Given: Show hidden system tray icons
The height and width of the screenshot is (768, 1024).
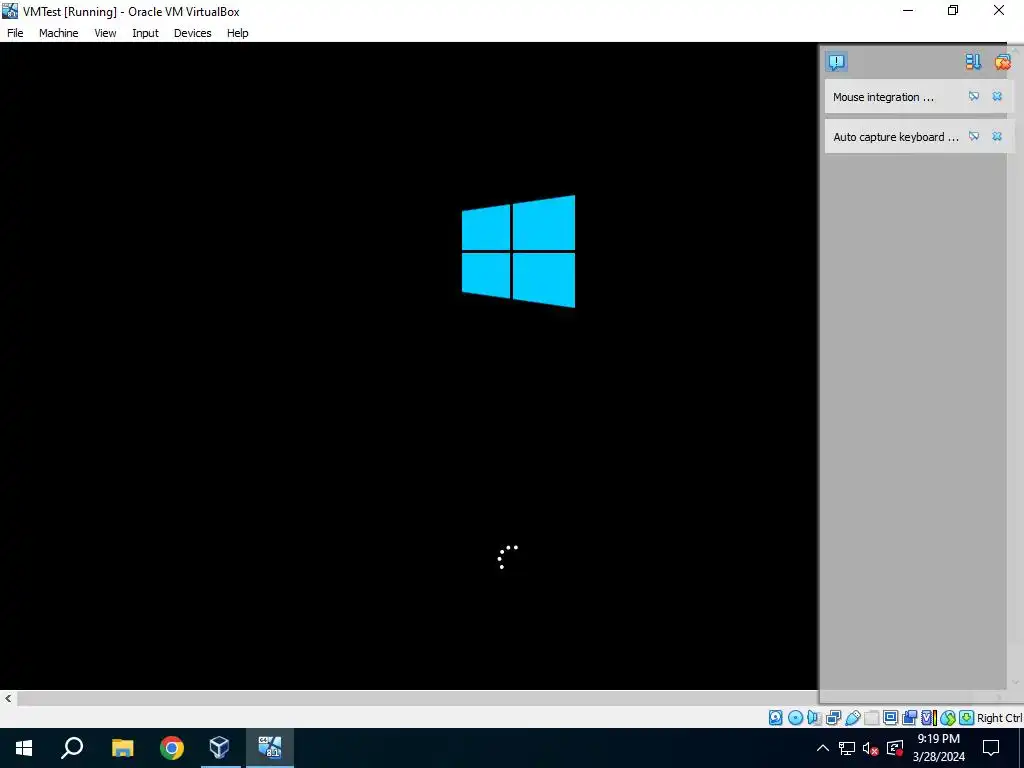Looking at the screenshot, I should point(823,748).
